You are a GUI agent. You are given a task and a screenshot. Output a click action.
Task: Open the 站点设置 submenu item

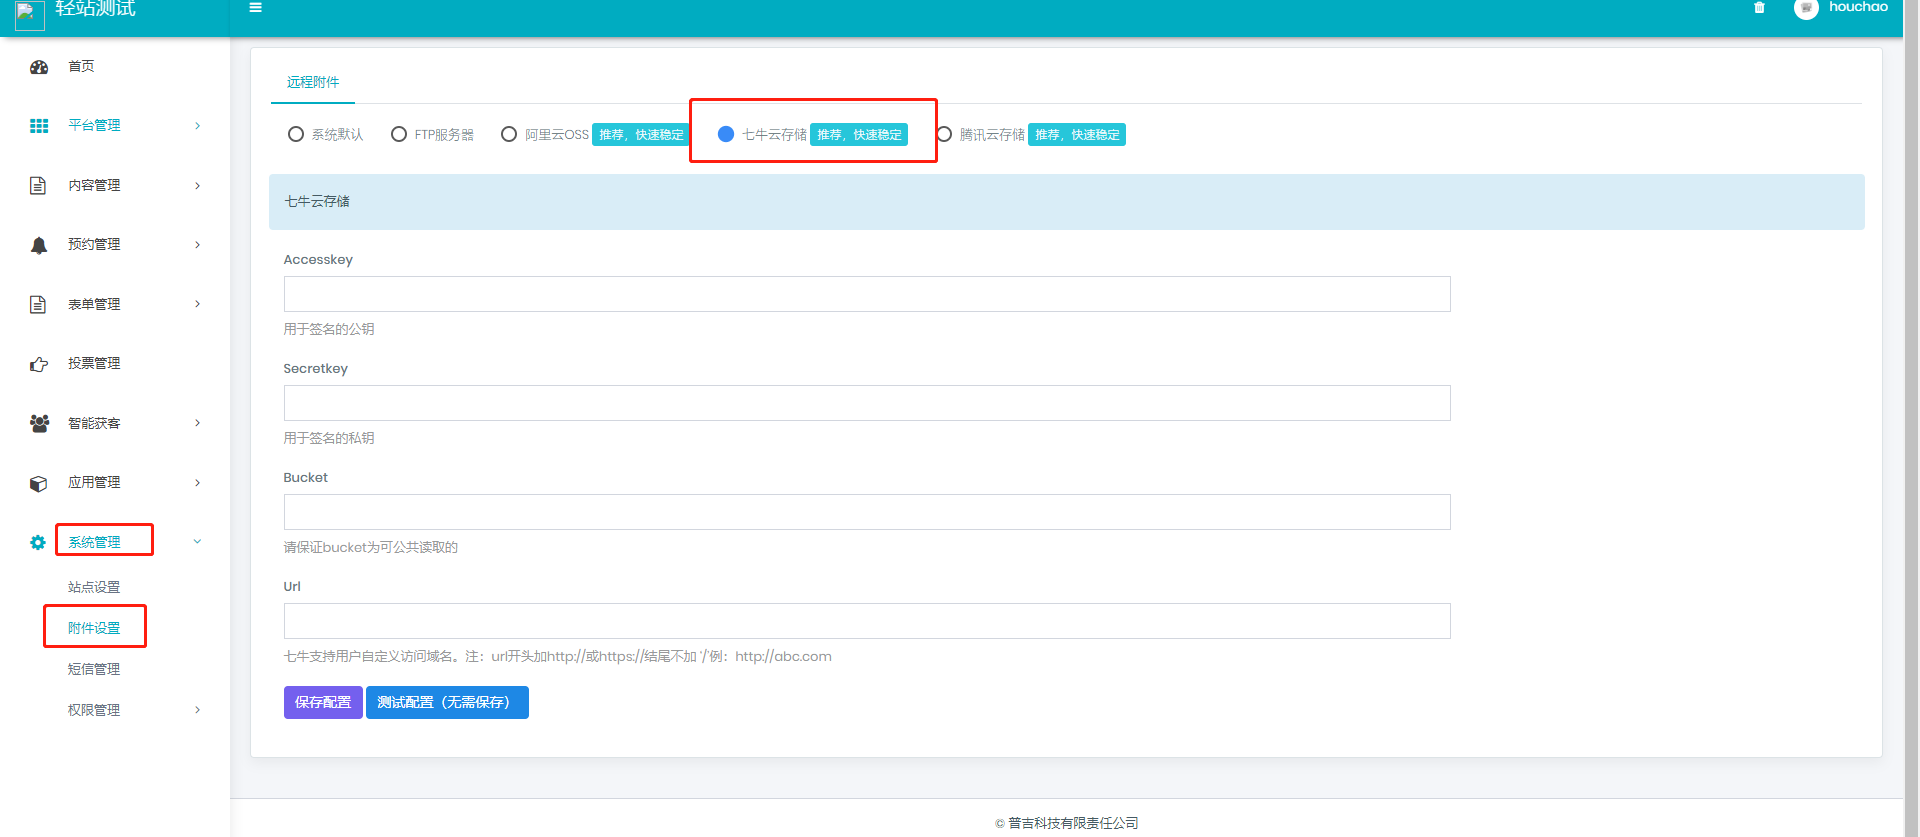tap(94, 587)
